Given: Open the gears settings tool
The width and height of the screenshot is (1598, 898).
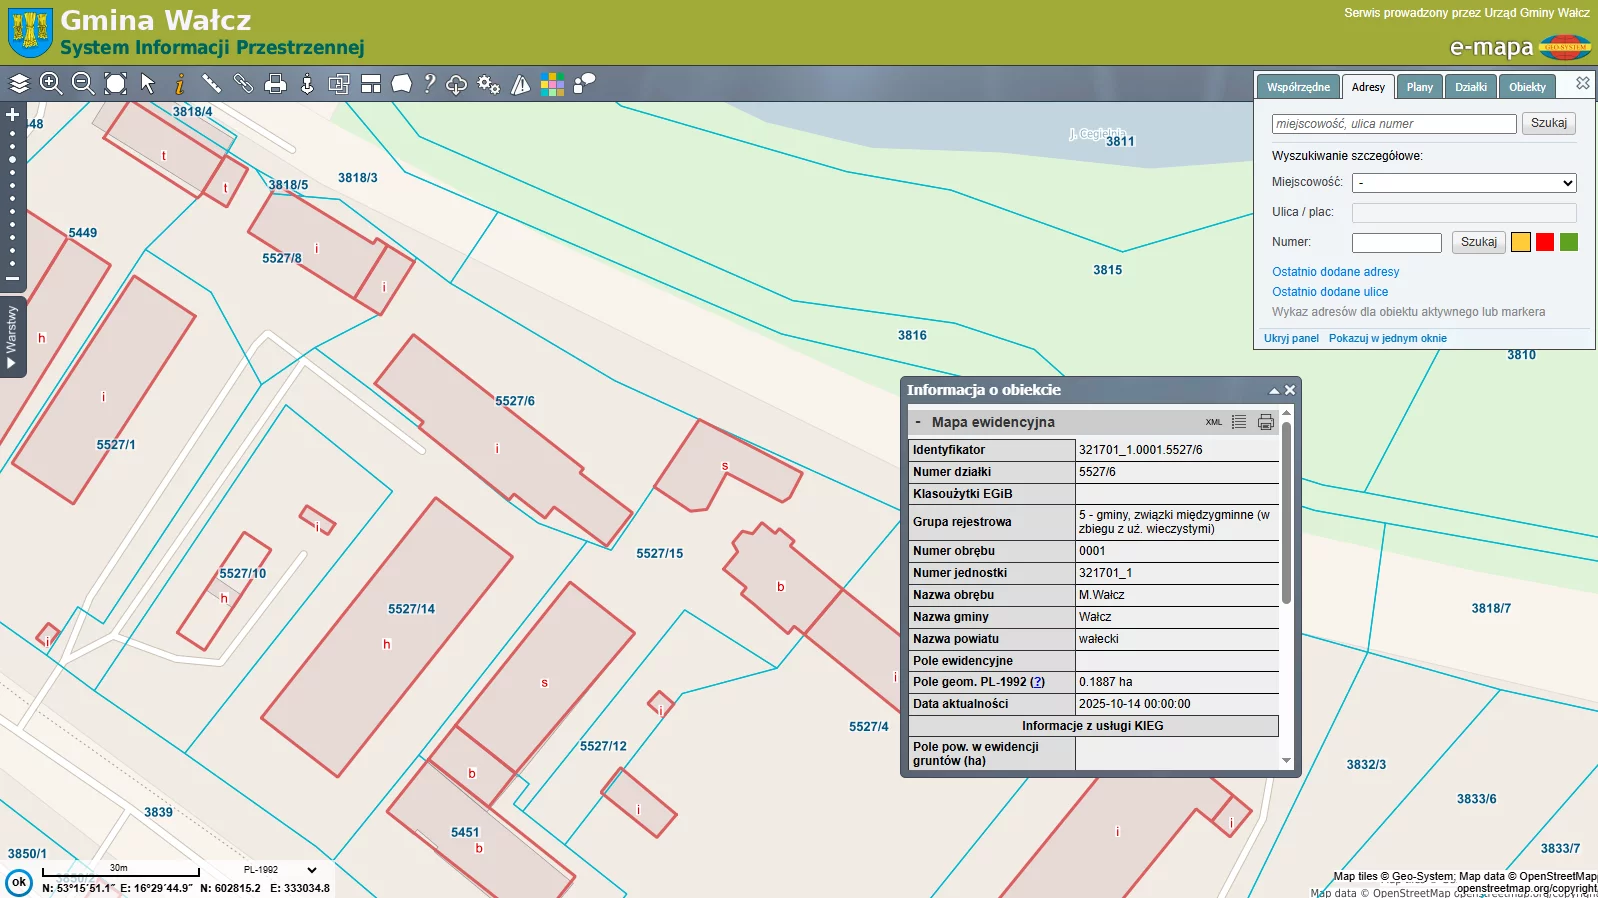Looking at the screenshot, I should 488,84.
